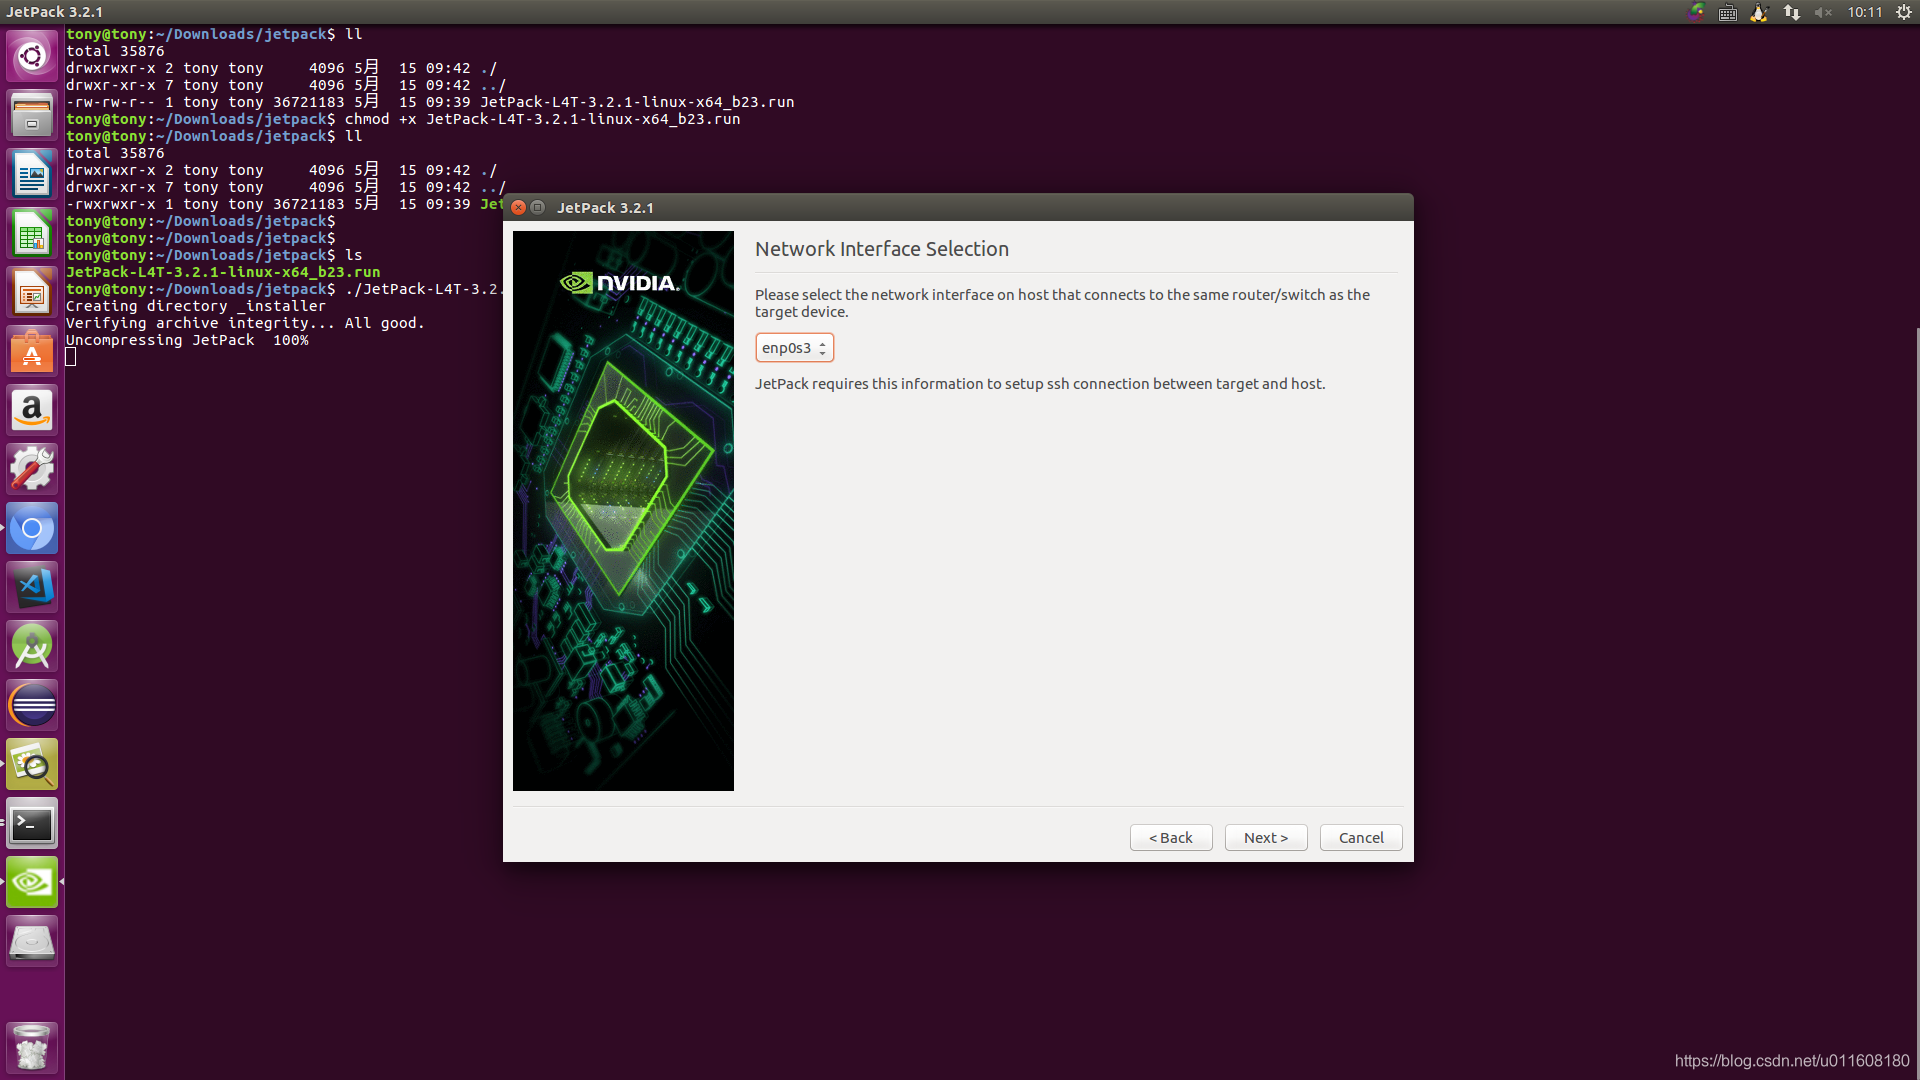Open the Files manager from the launcher
The image size is (1920, 1080).
pos(32,115)
